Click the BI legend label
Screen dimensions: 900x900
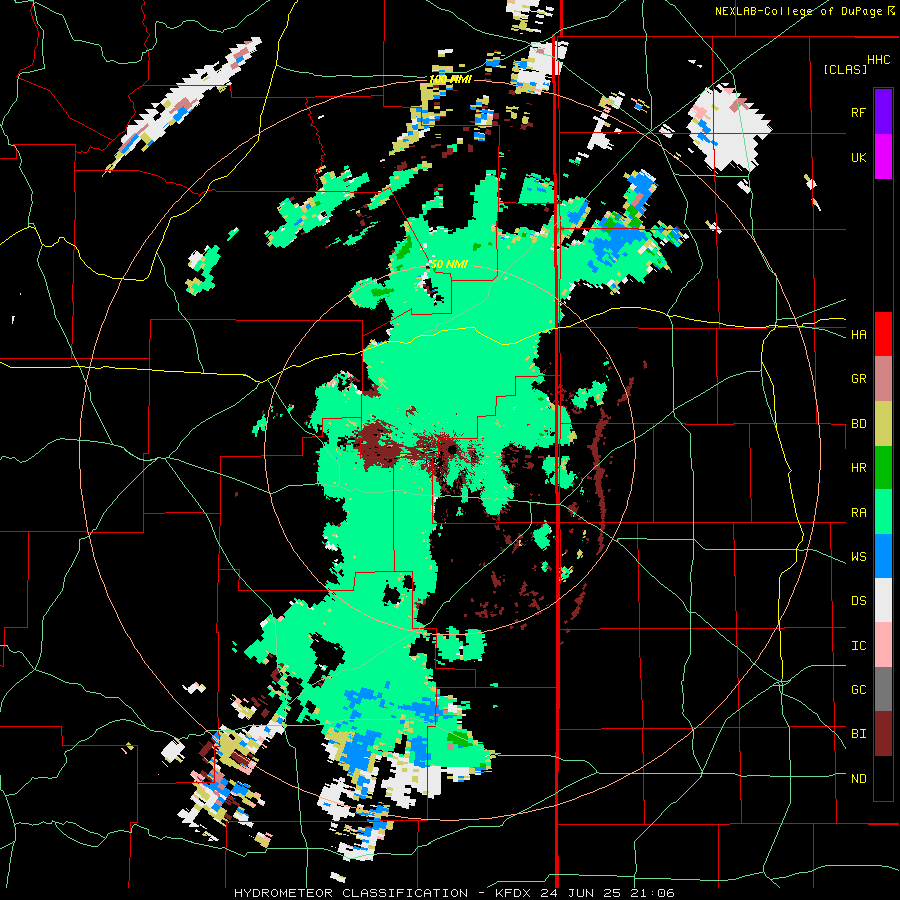click(858, 734)
